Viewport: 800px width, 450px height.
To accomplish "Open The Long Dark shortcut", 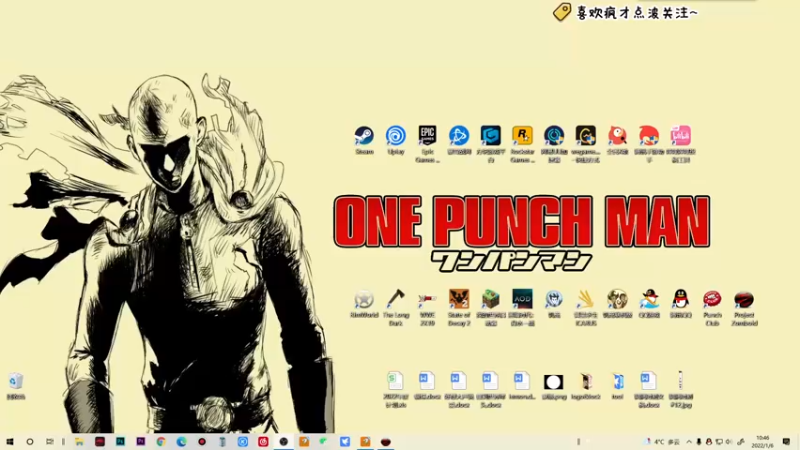I will coord(396,307).
